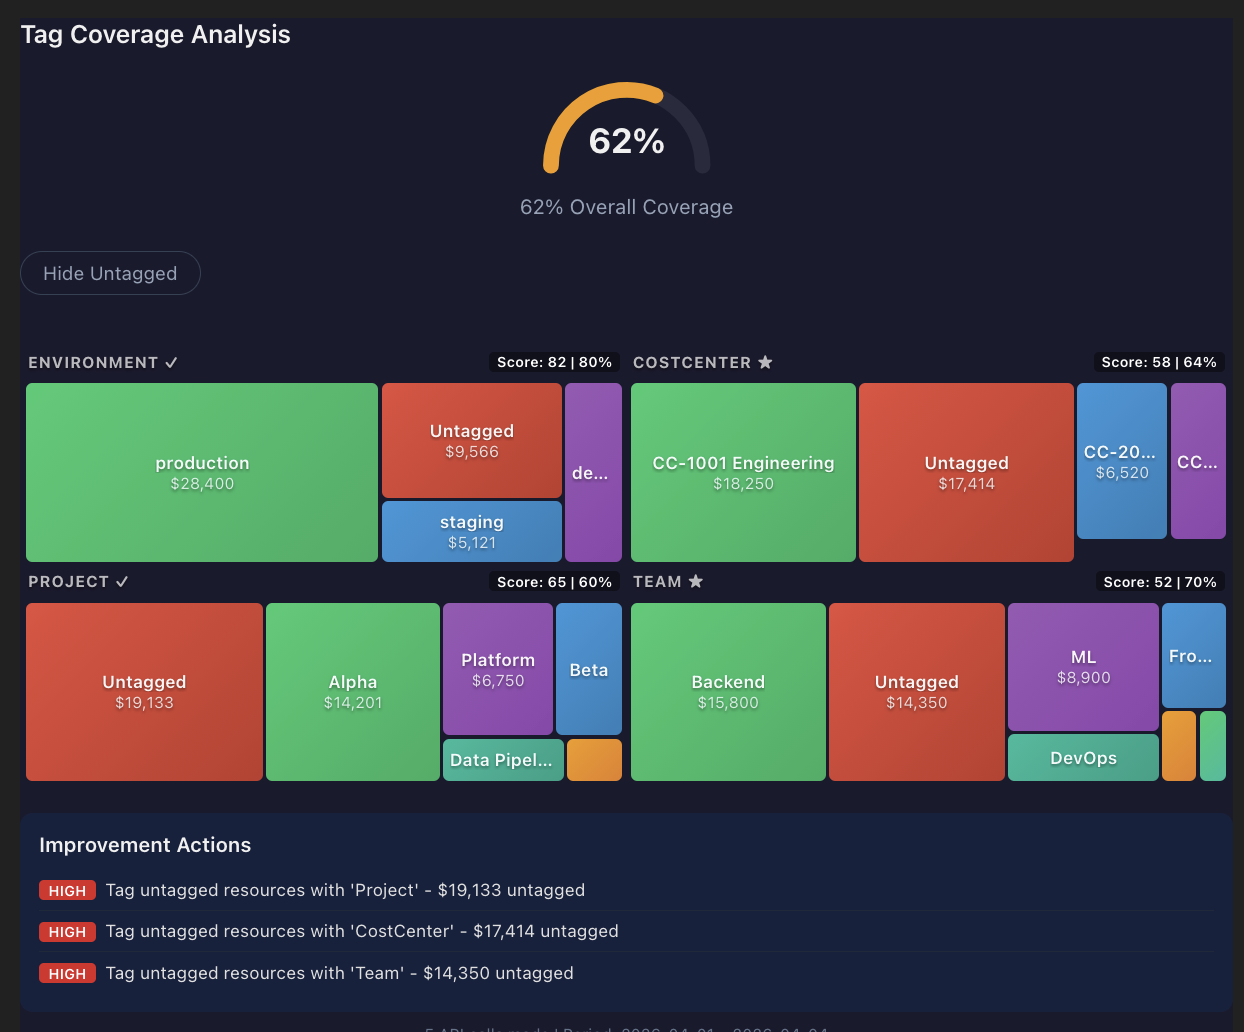Viewport: 1244px width, 1032px height.
Task: Select the Team Untagged $14,350 tile
Action: (x=917, y=692)
